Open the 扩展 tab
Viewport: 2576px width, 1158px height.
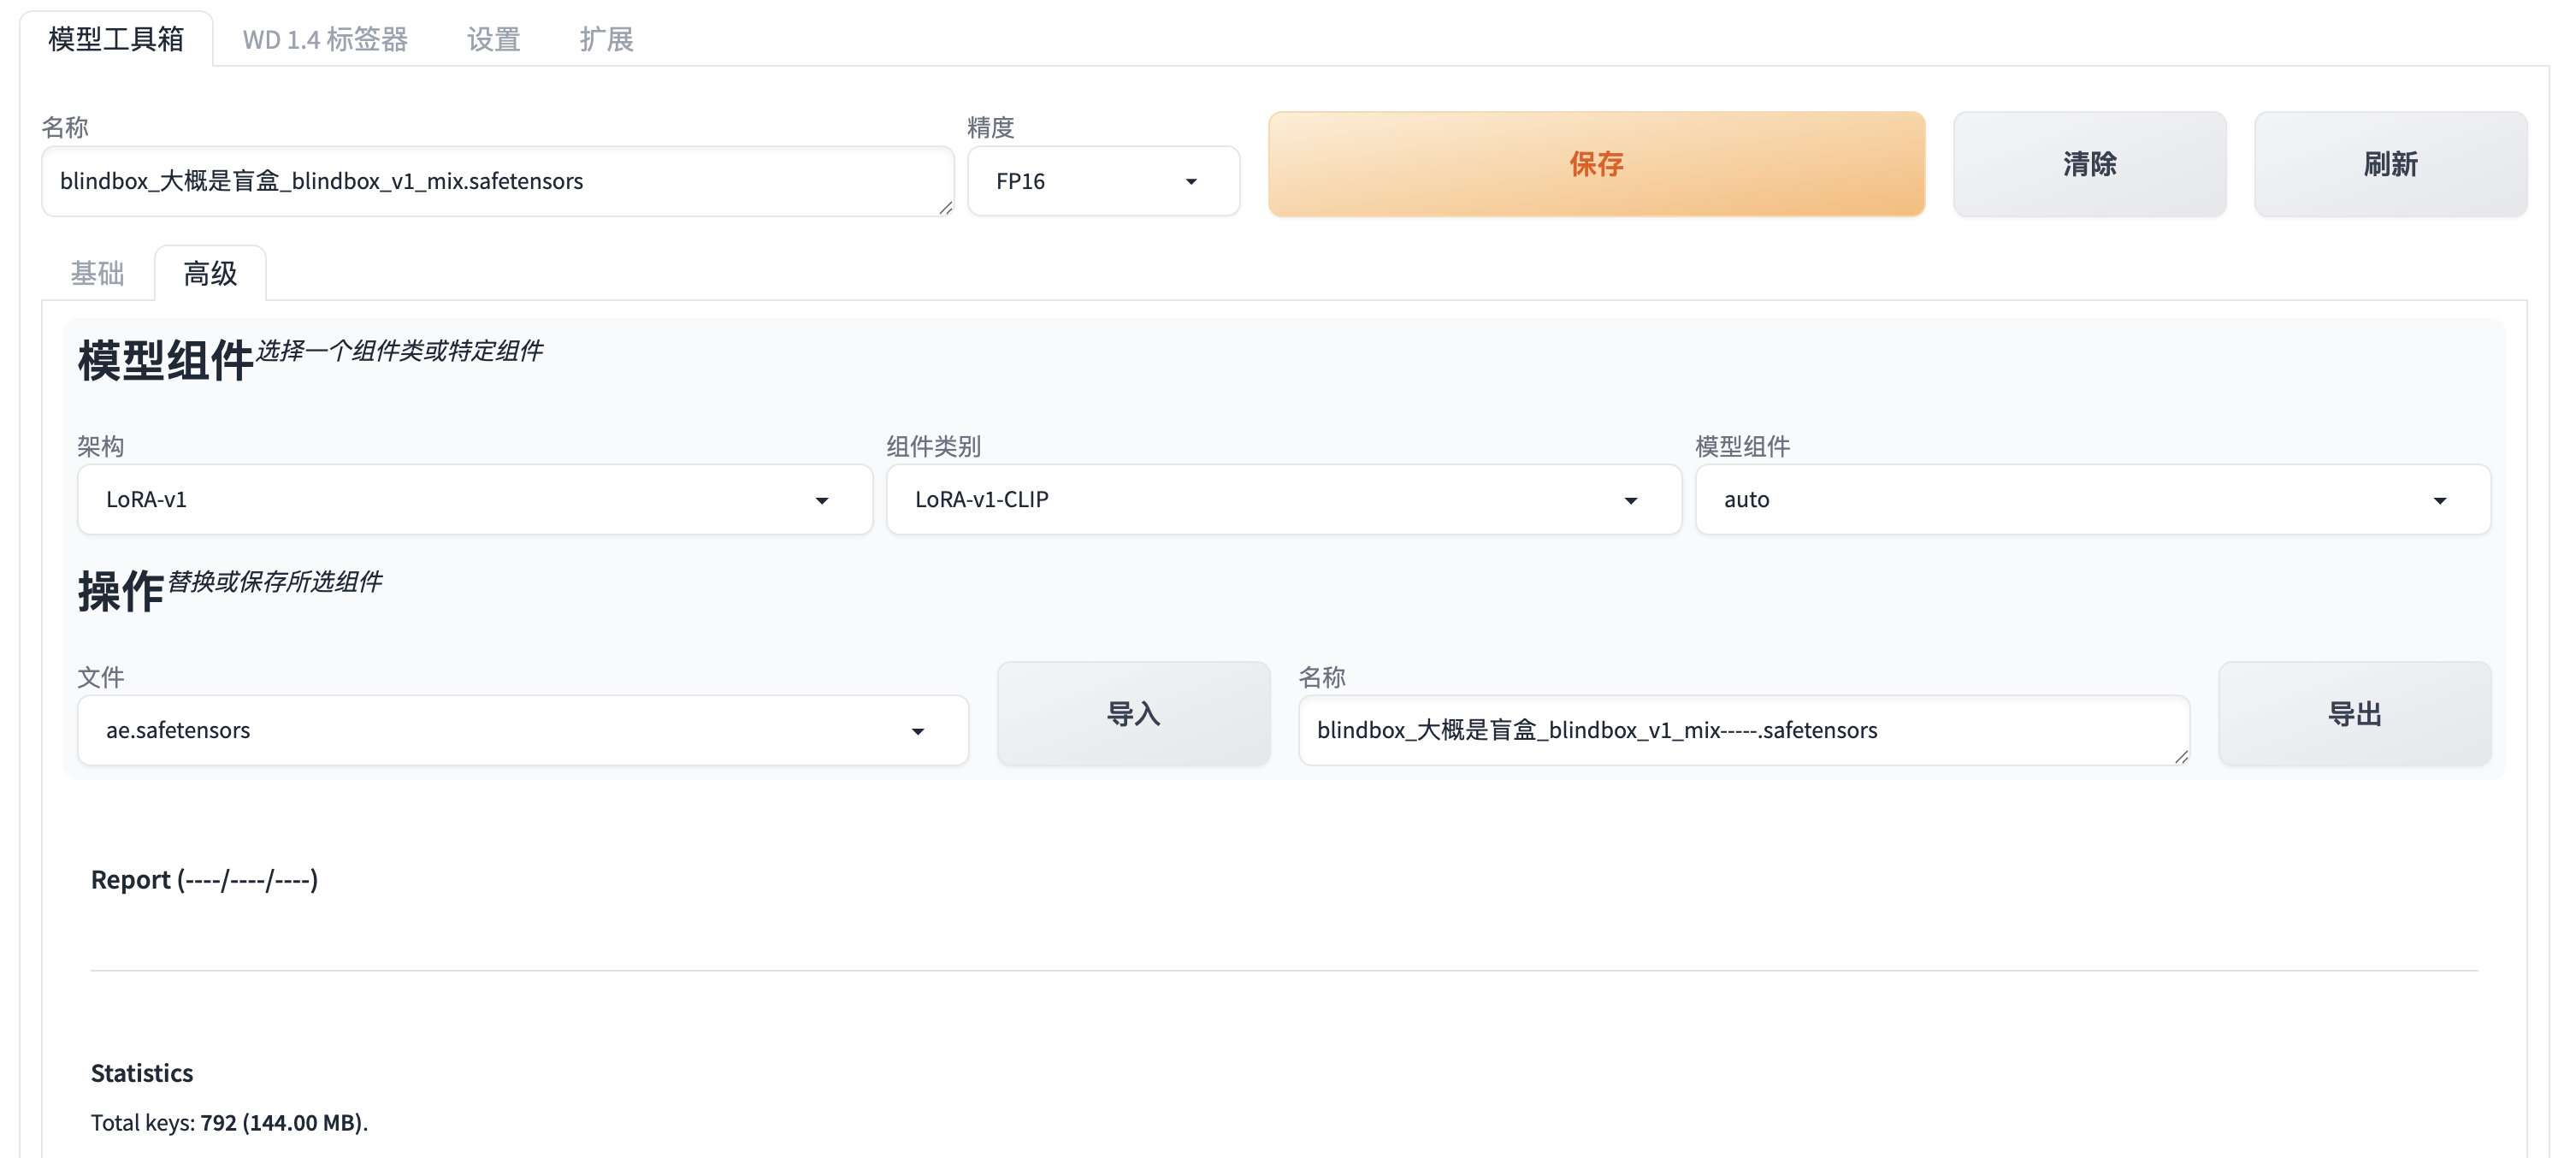pyautogui.click(x=606, y=39)
